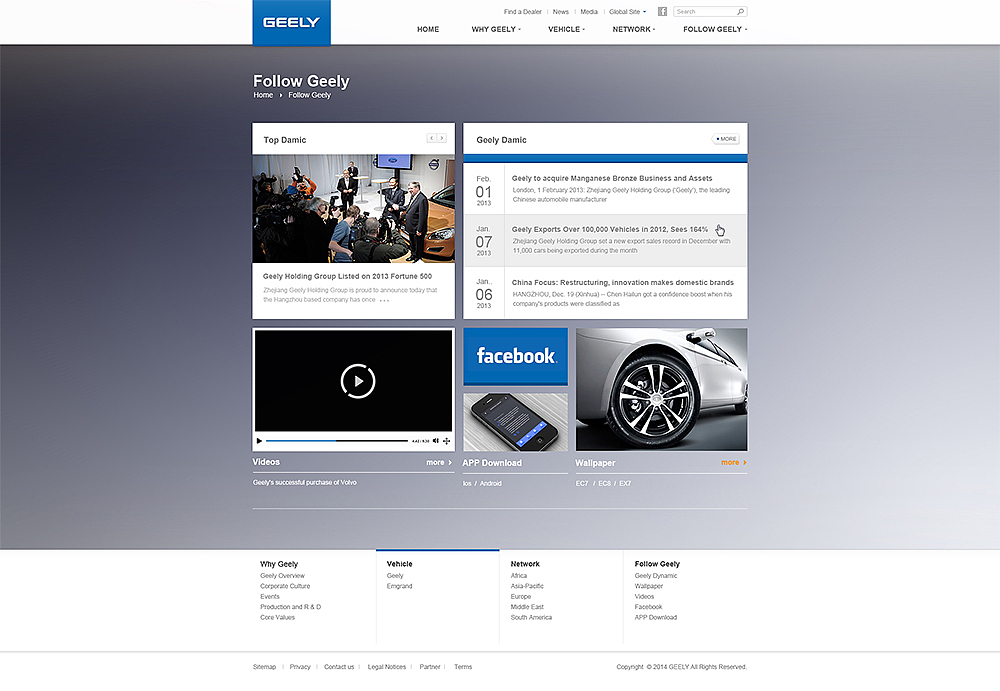This screenshot has width=1000, height=691.
Task: Open the Facebook tile
Action: [x=515, y=357]
